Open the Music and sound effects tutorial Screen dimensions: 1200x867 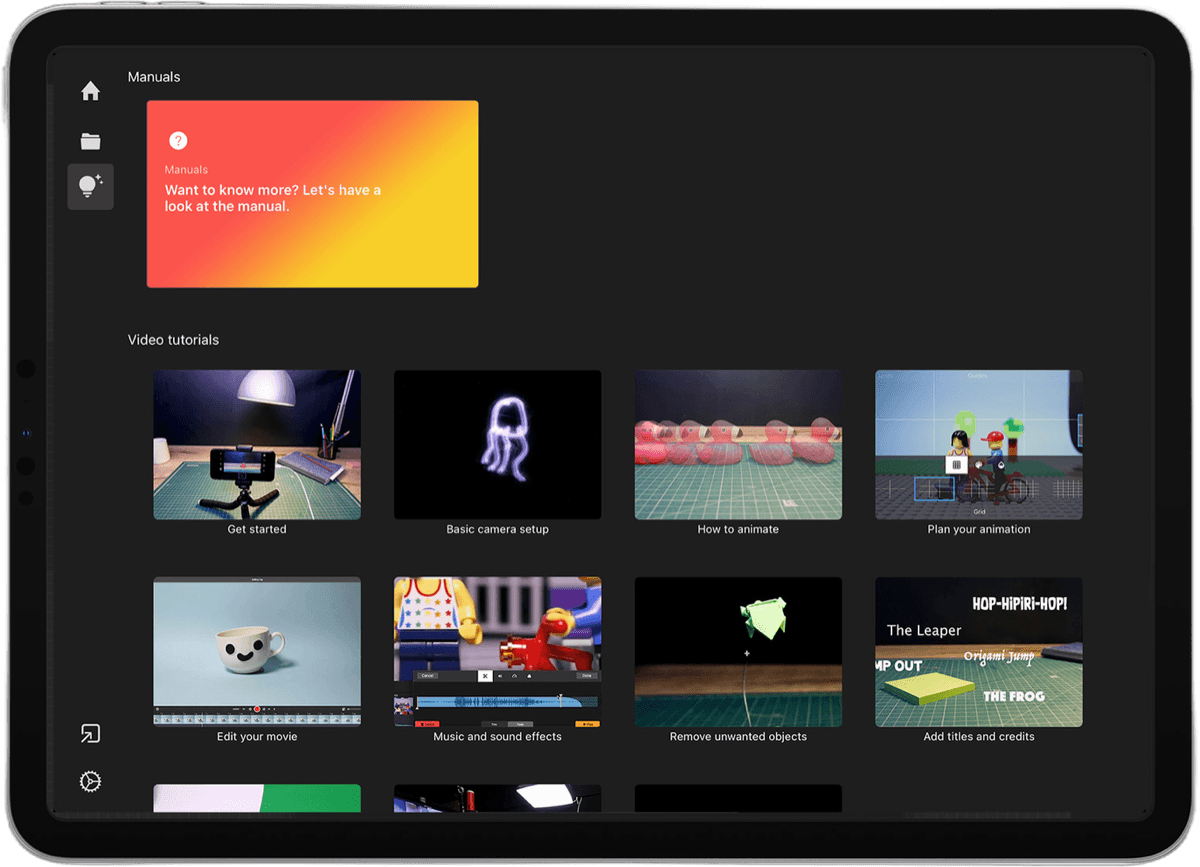(497, 652)
